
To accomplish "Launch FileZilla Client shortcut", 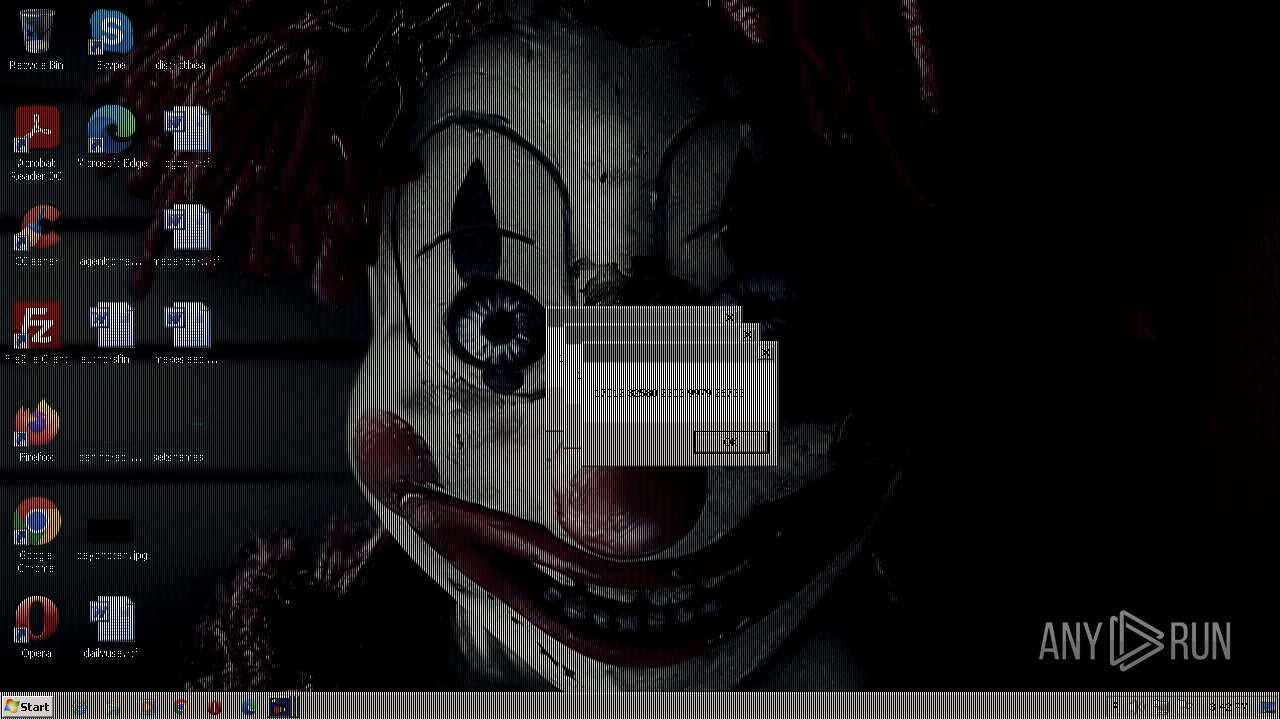I will click(36, 334).
